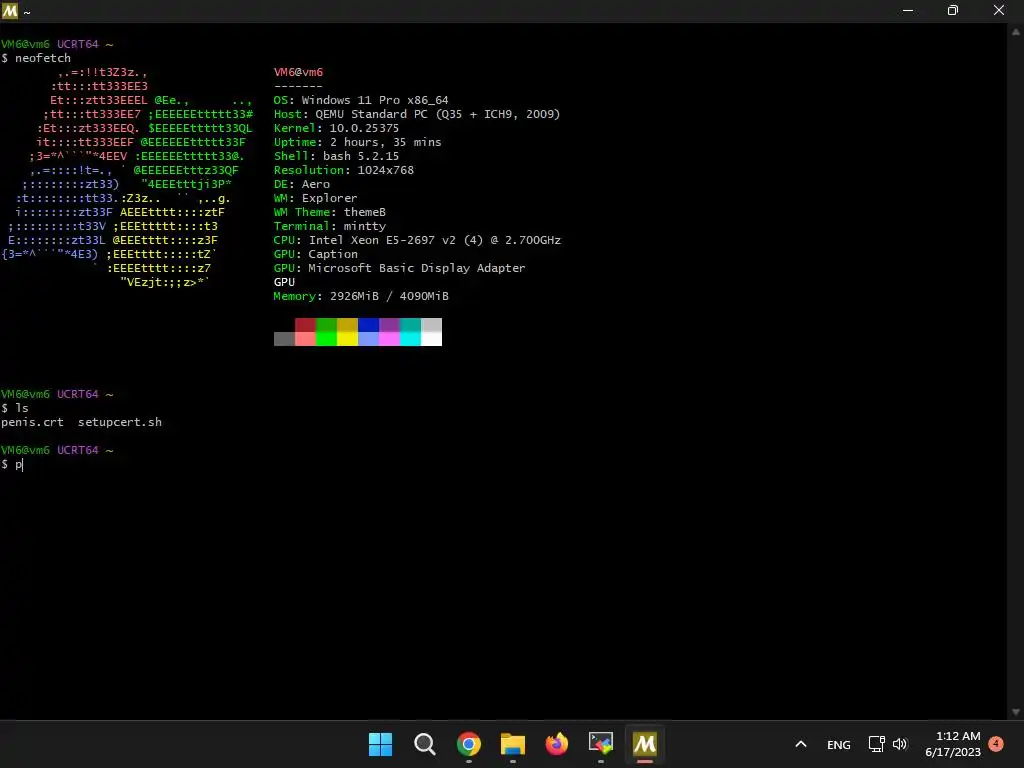
Task: Click the dark blue color block
Action: tap(368, 325)
